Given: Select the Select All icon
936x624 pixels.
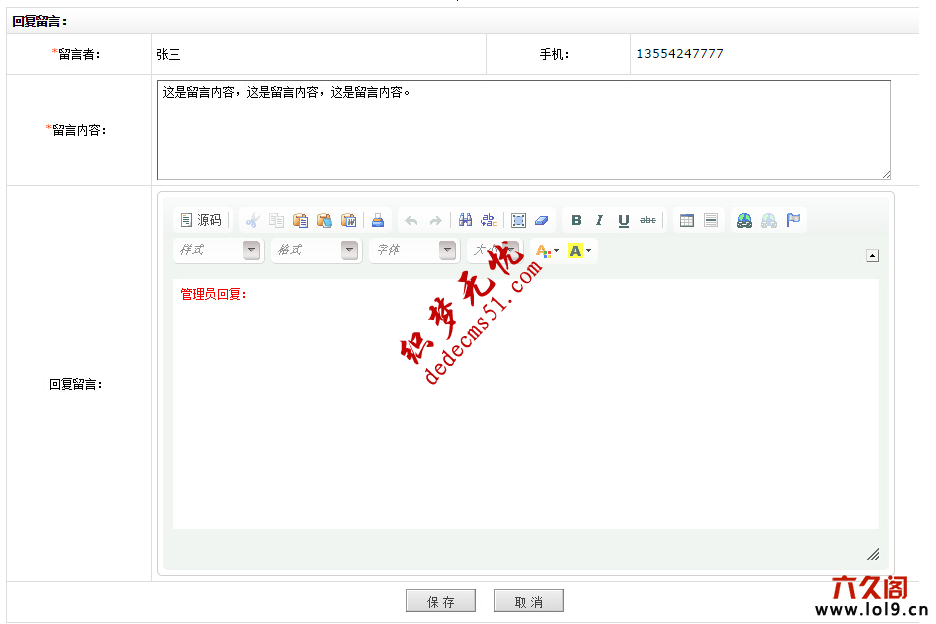Looking at the screenshot, I should click(519, 220).
